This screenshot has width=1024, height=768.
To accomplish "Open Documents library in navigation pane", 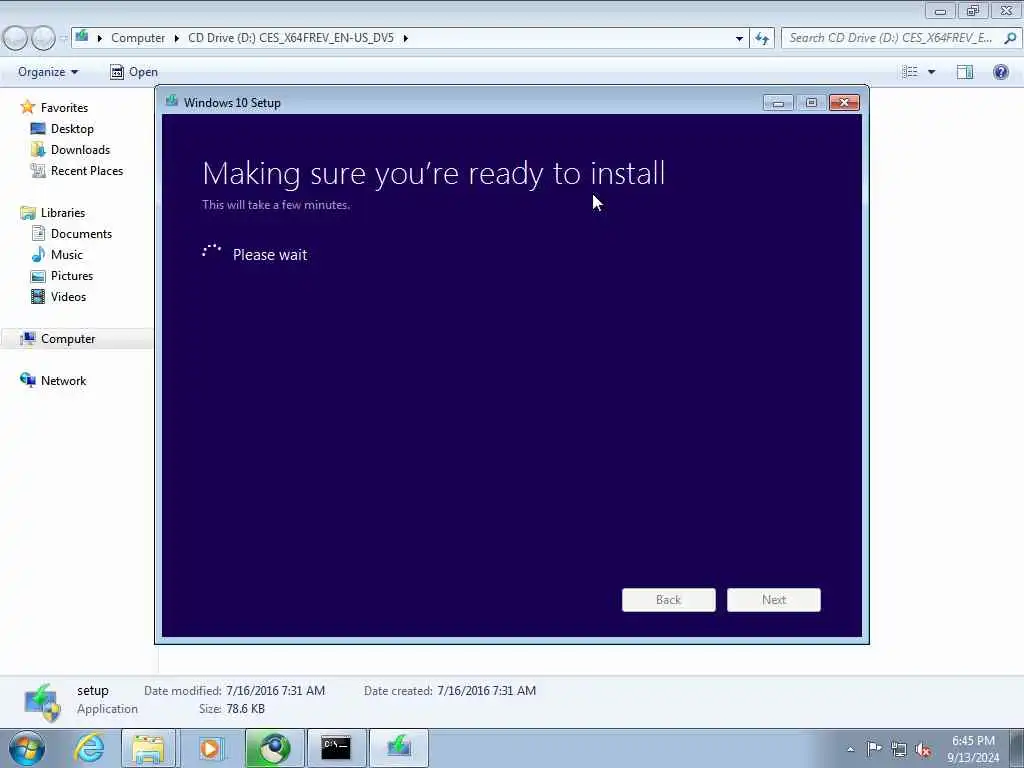I will [x=81, y=234].
